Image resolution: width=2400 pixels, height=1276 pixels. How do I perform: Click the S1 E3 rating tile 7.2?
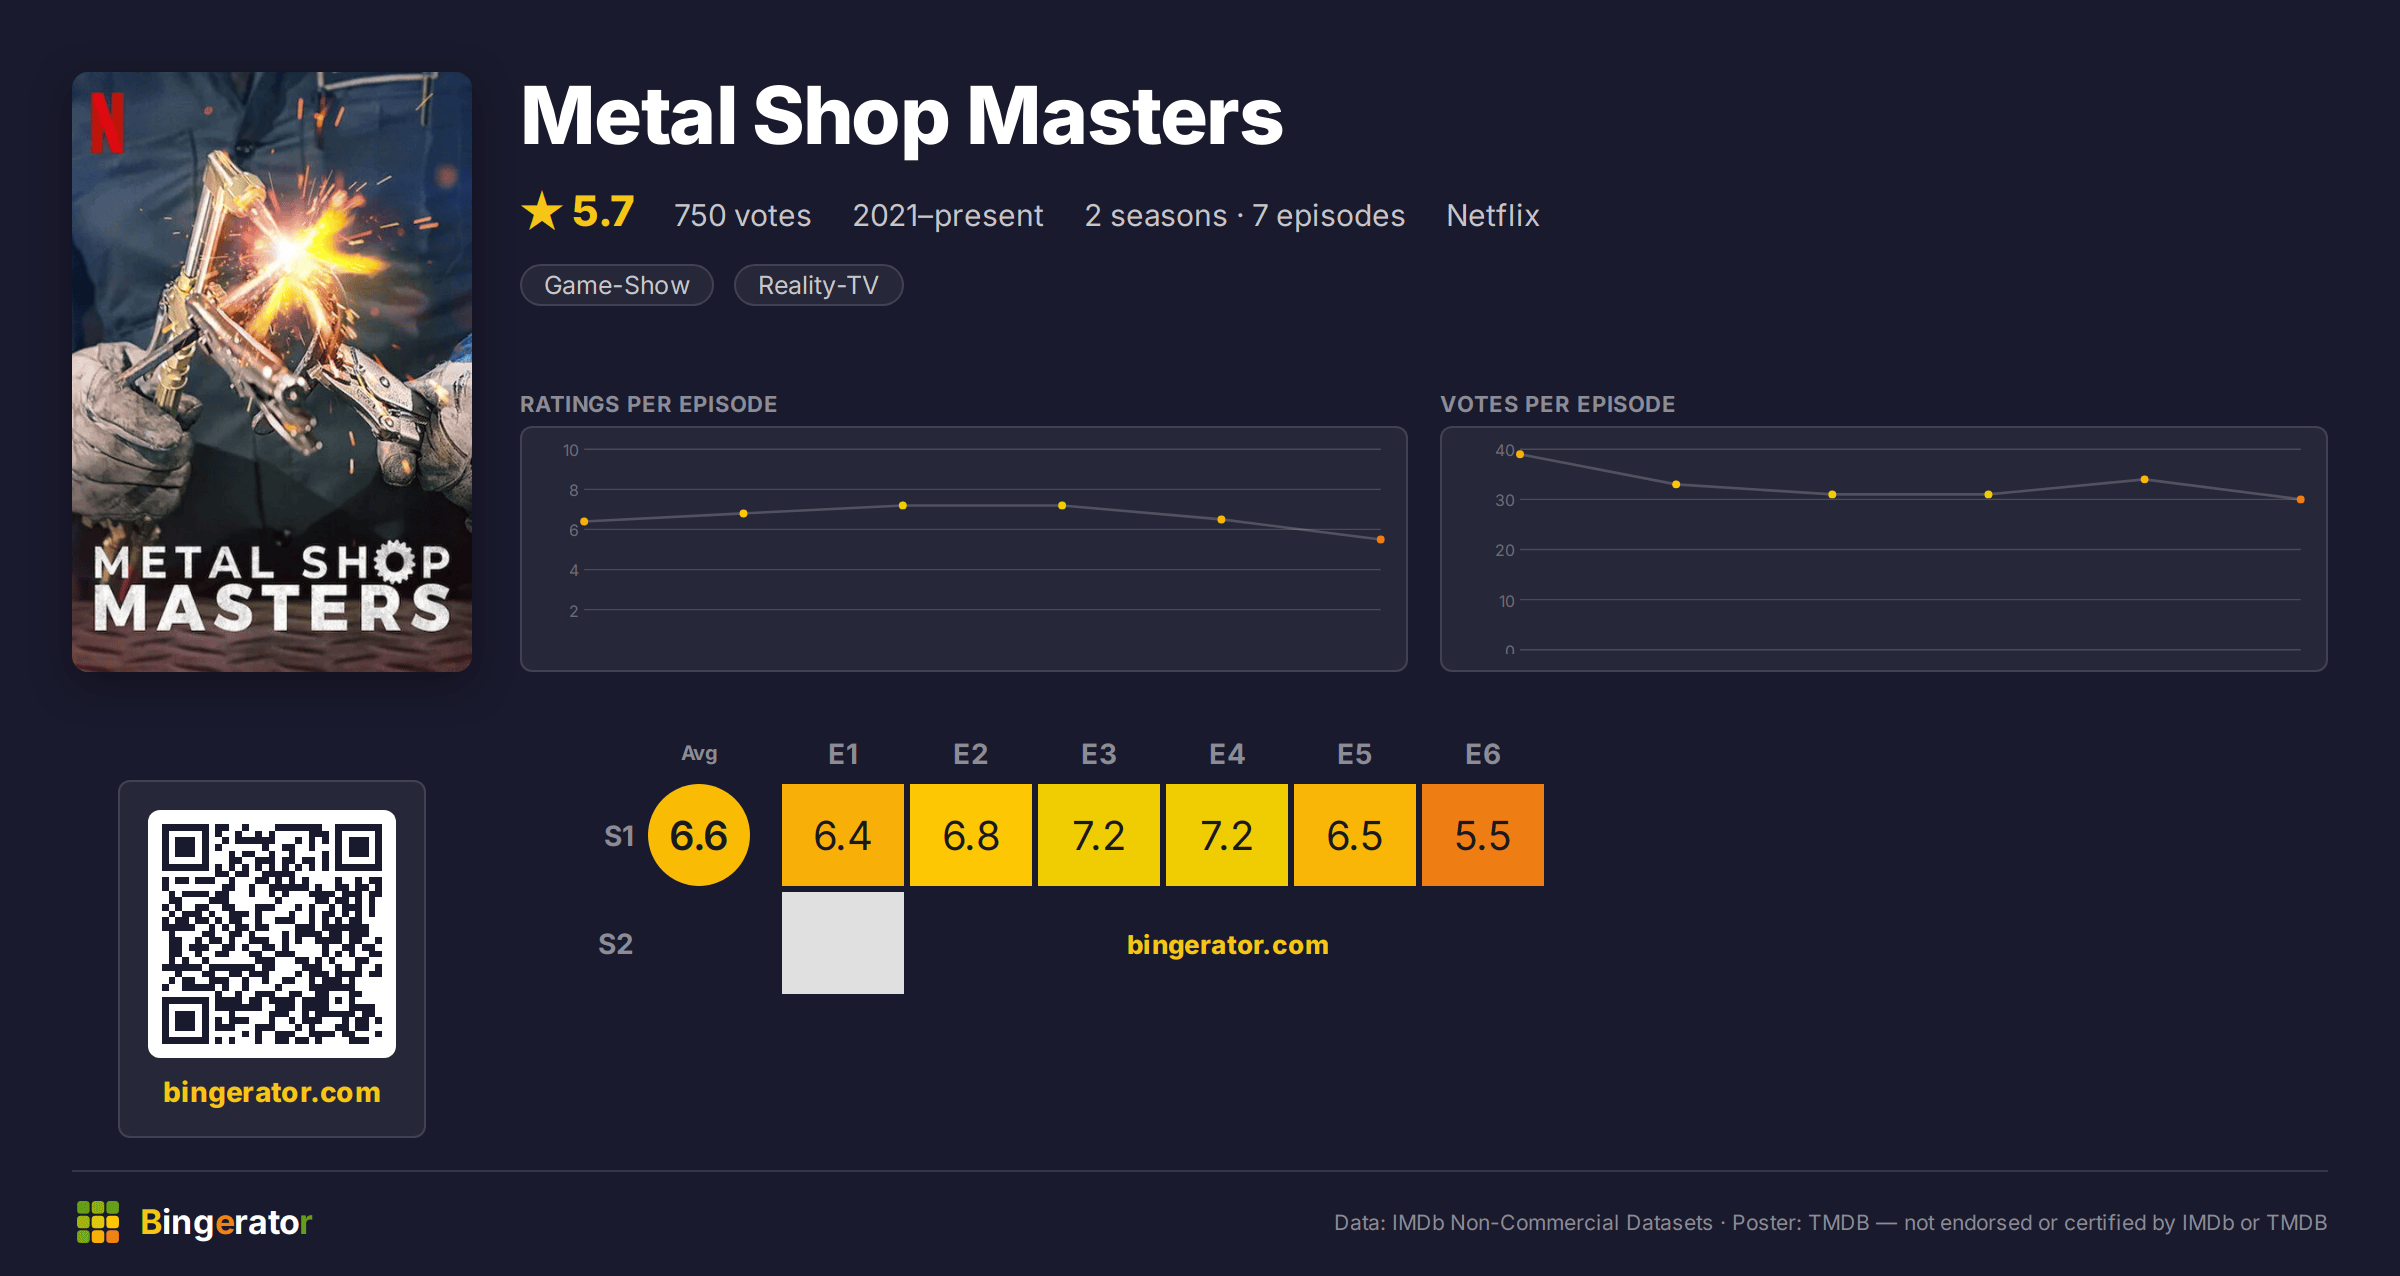[x=1099, y=835]
